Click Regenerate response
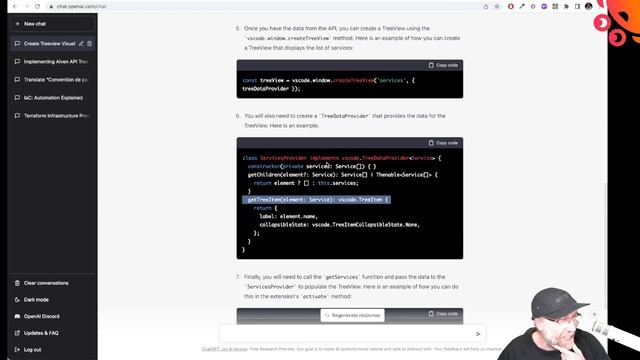 (x=352, y=316)
